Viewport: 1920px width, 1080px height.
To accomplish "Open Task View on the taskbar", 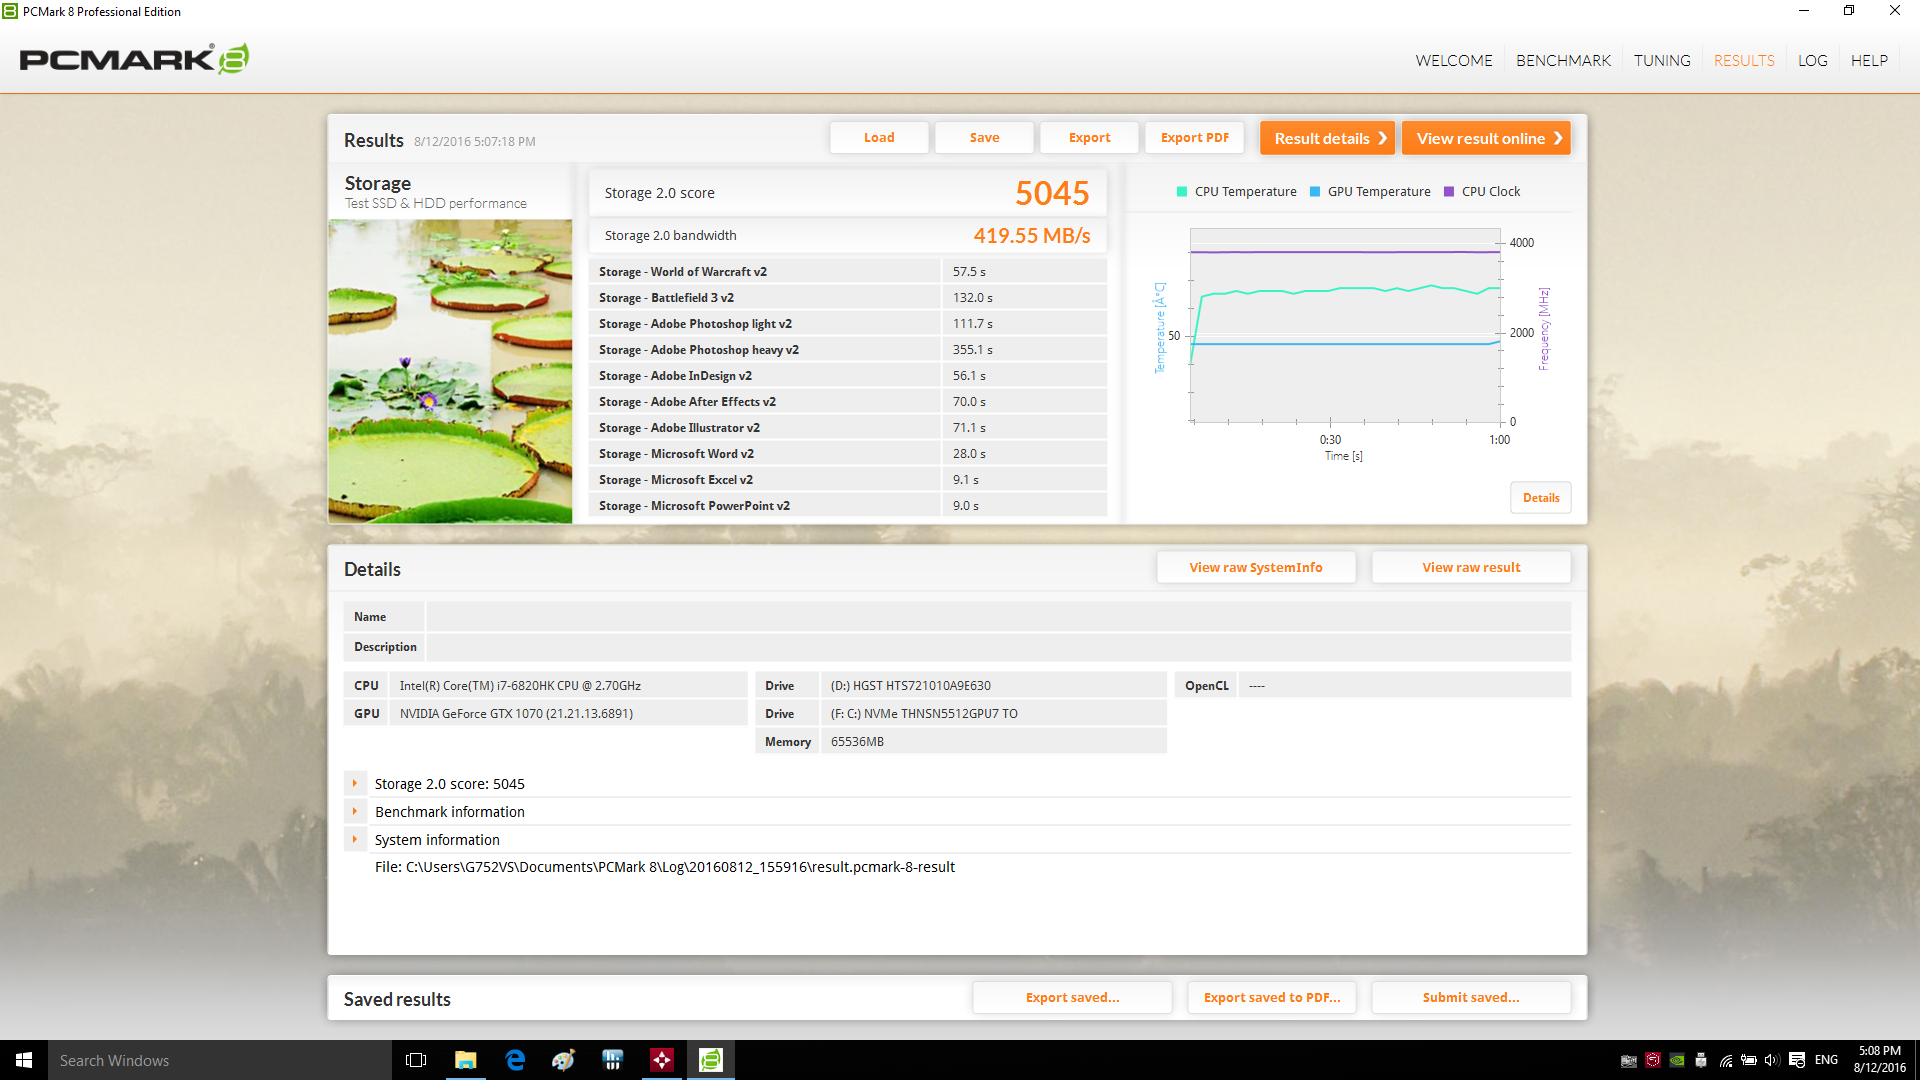I will (x=416, y=1060).
